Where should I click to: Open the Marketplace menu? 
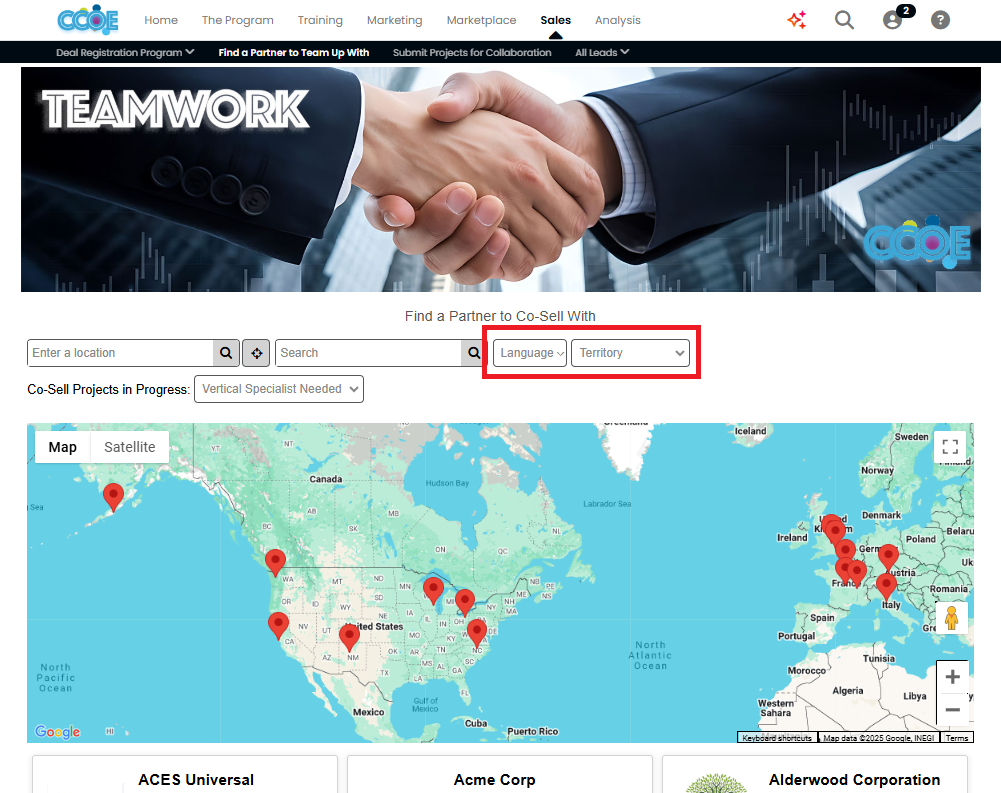coord(481,20)
